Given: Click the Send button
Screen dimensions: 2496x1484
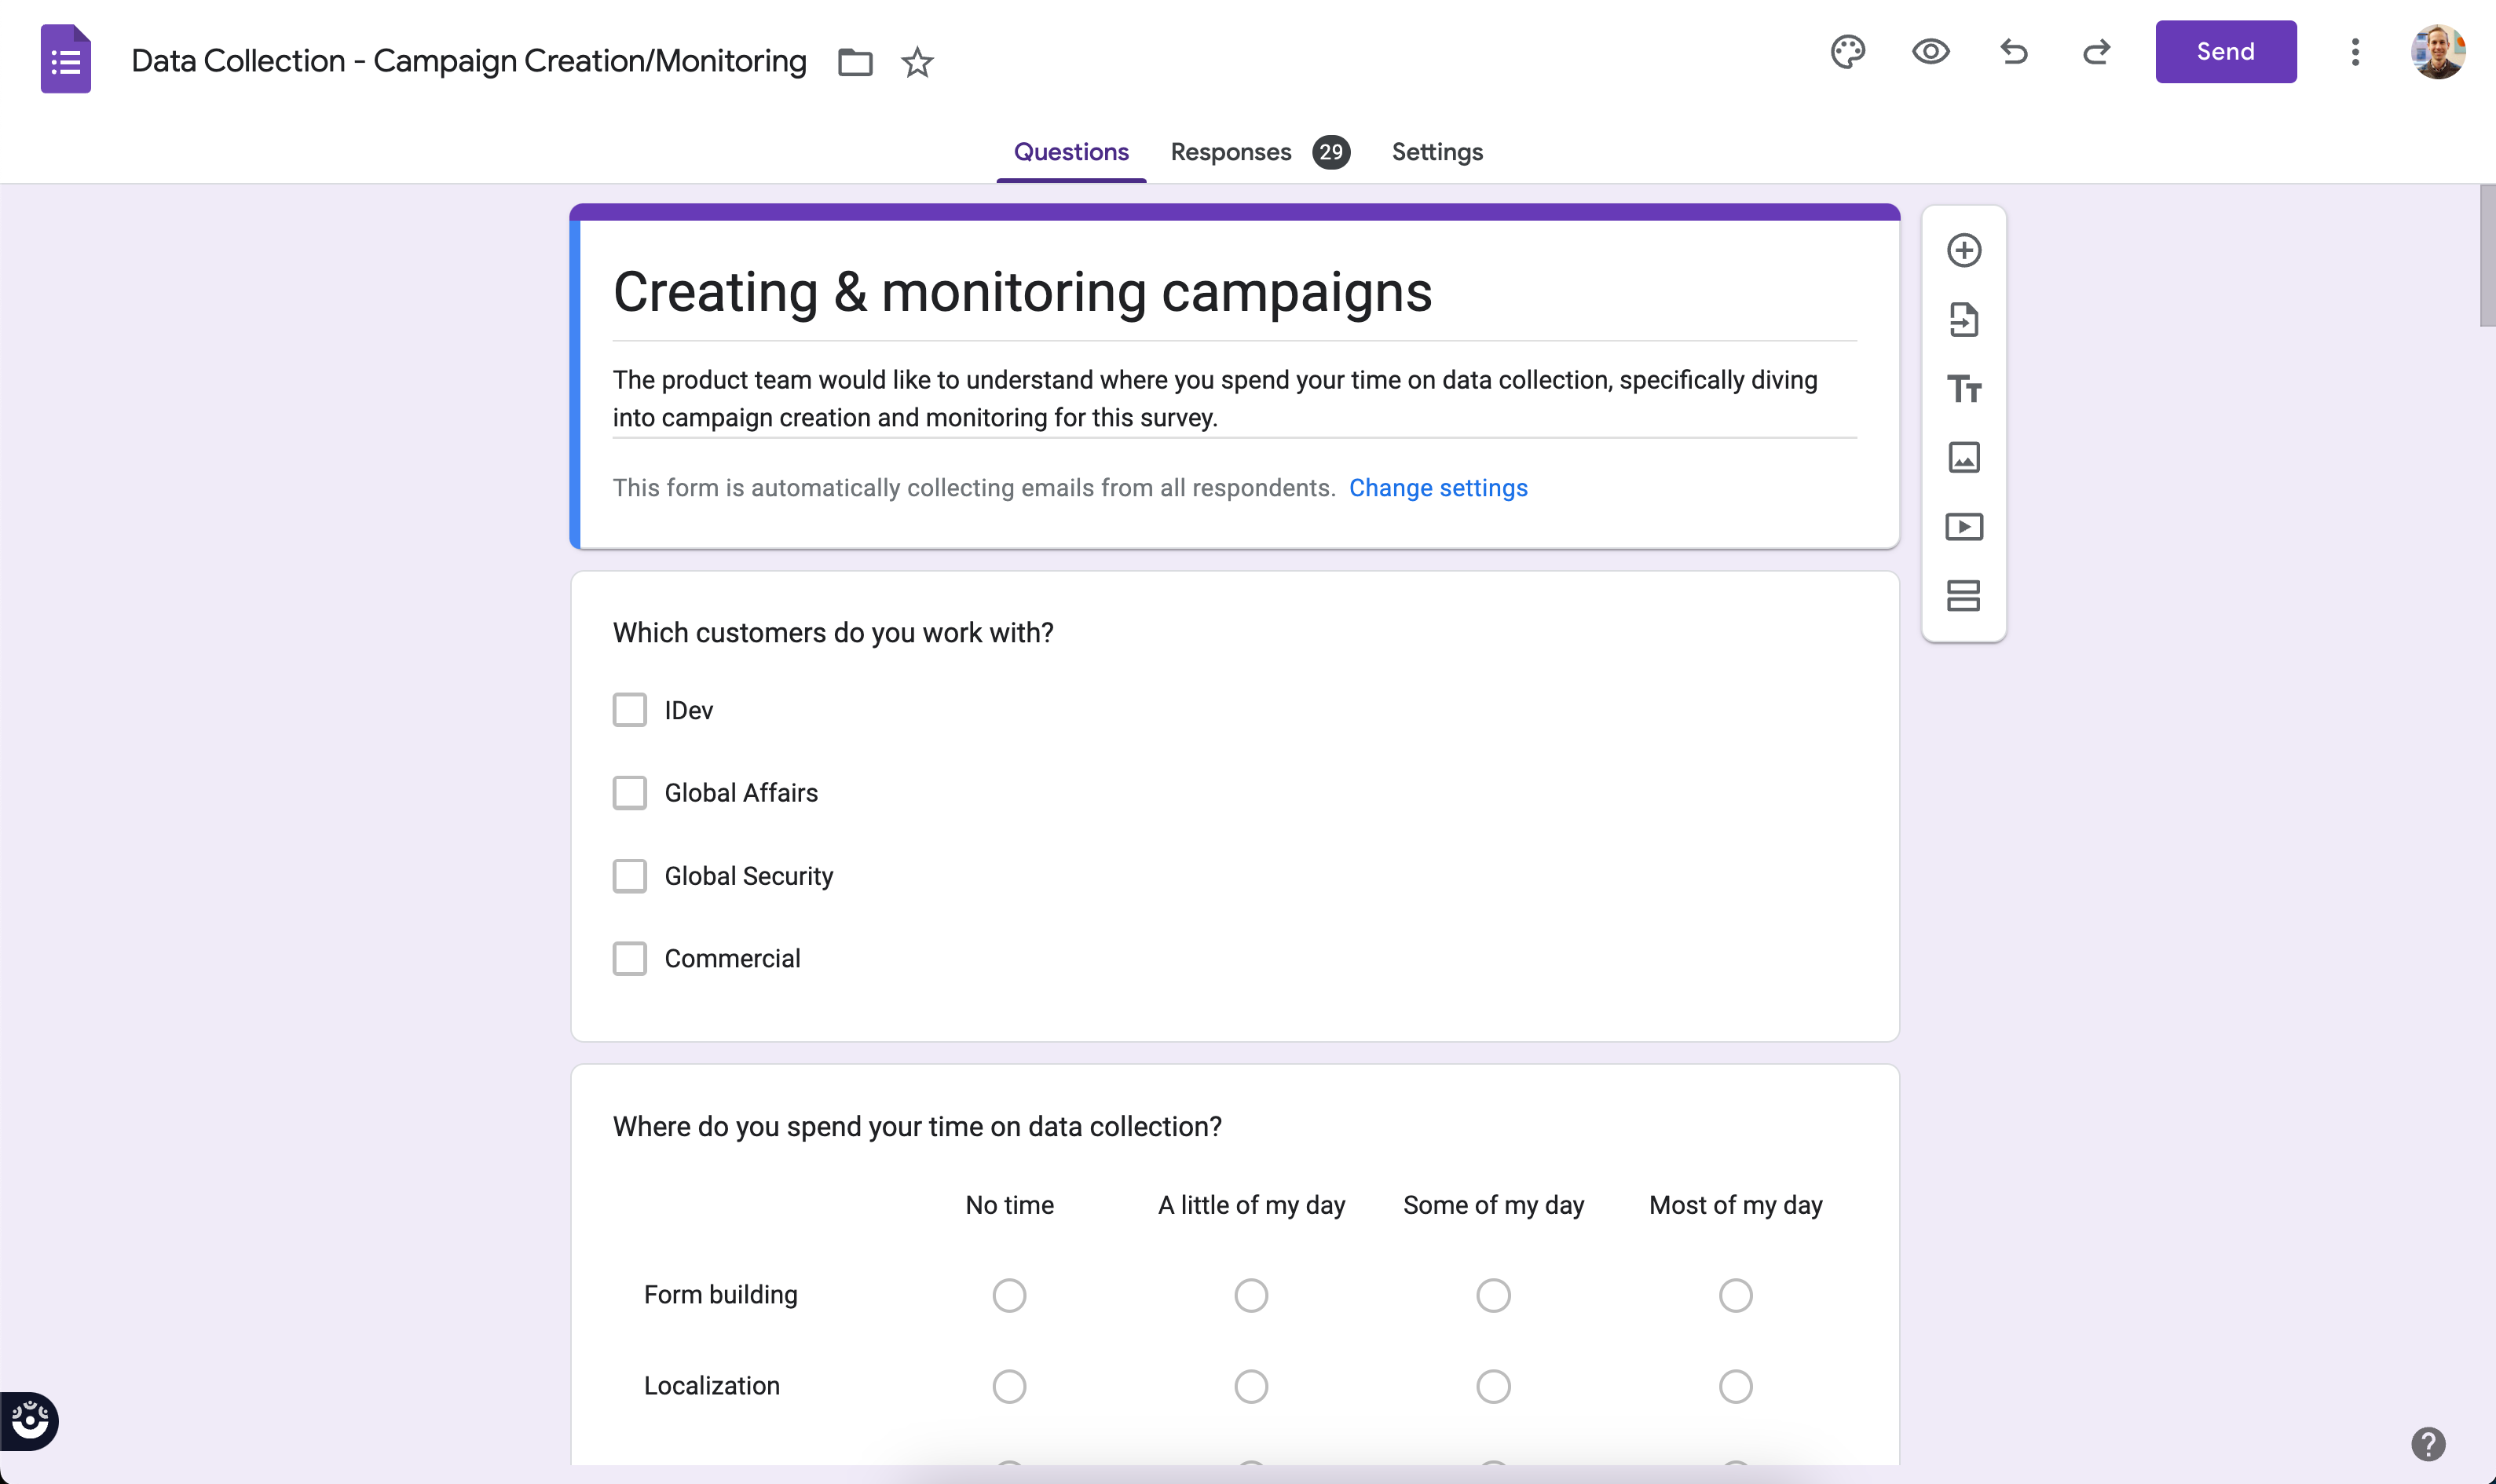Looking at the screenshot, I should point(2225,51).
